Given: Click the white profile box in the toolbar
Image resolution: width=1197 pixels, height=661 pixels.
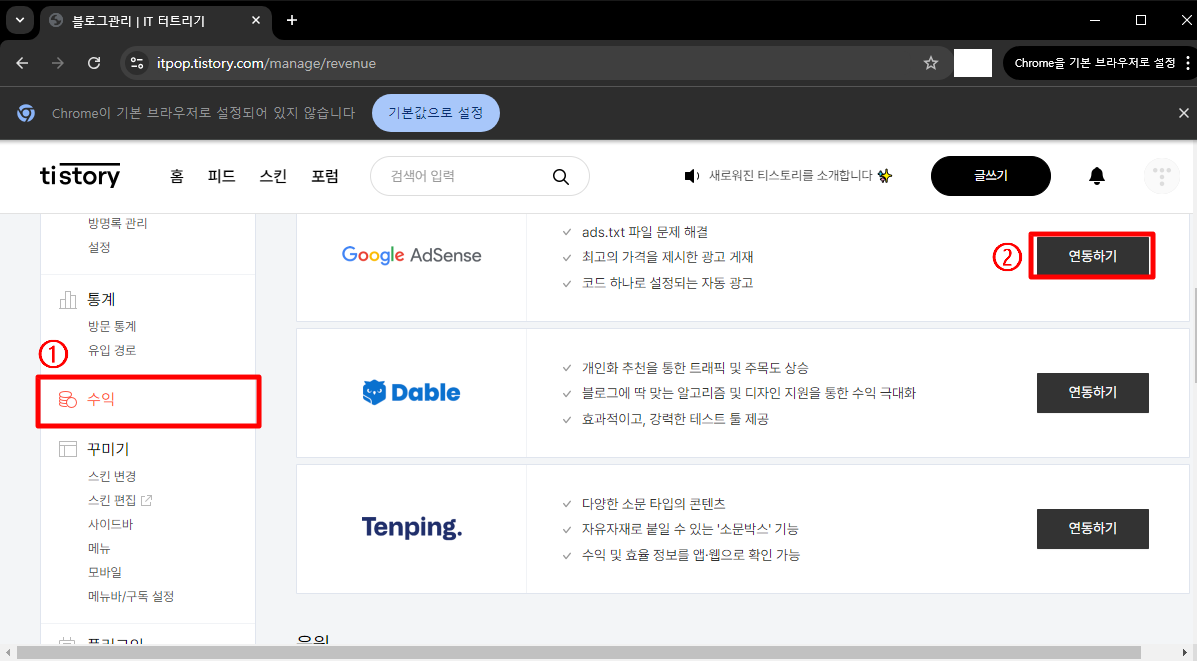Looking at the screenshot, I should [x=973, y=63].
